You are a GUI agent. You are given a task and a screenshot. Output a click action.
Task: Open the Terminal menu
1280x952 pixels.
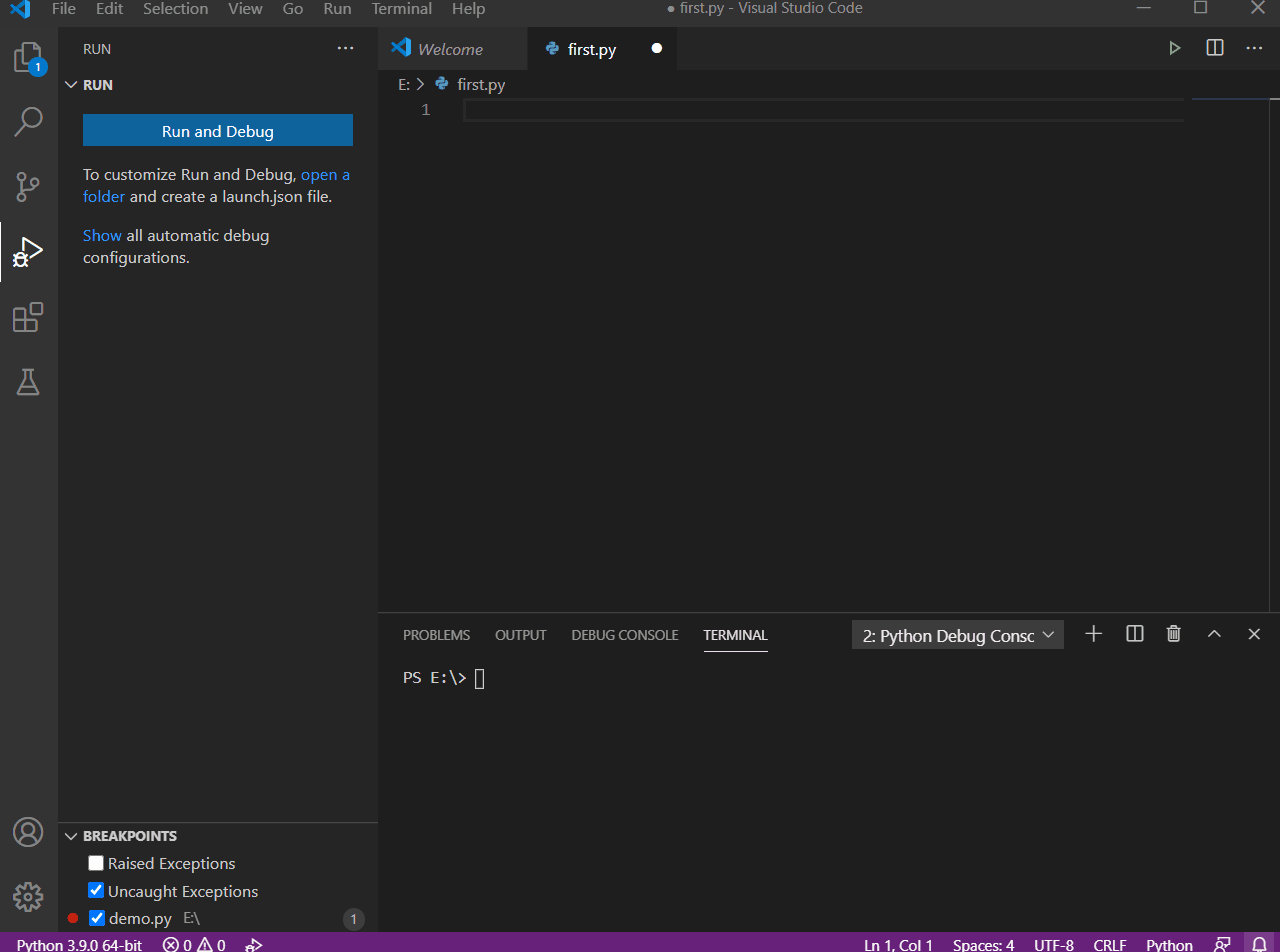(x=401, y=9)
